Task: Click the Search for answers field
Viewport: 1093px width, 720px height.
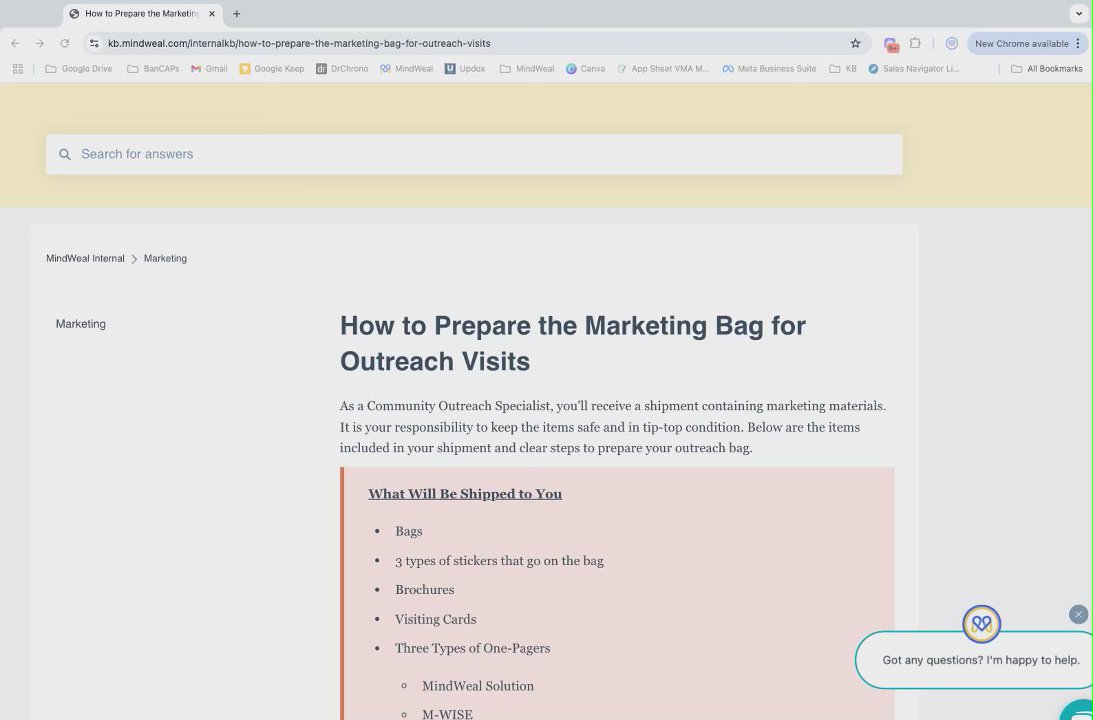Action: click(474, 154)
